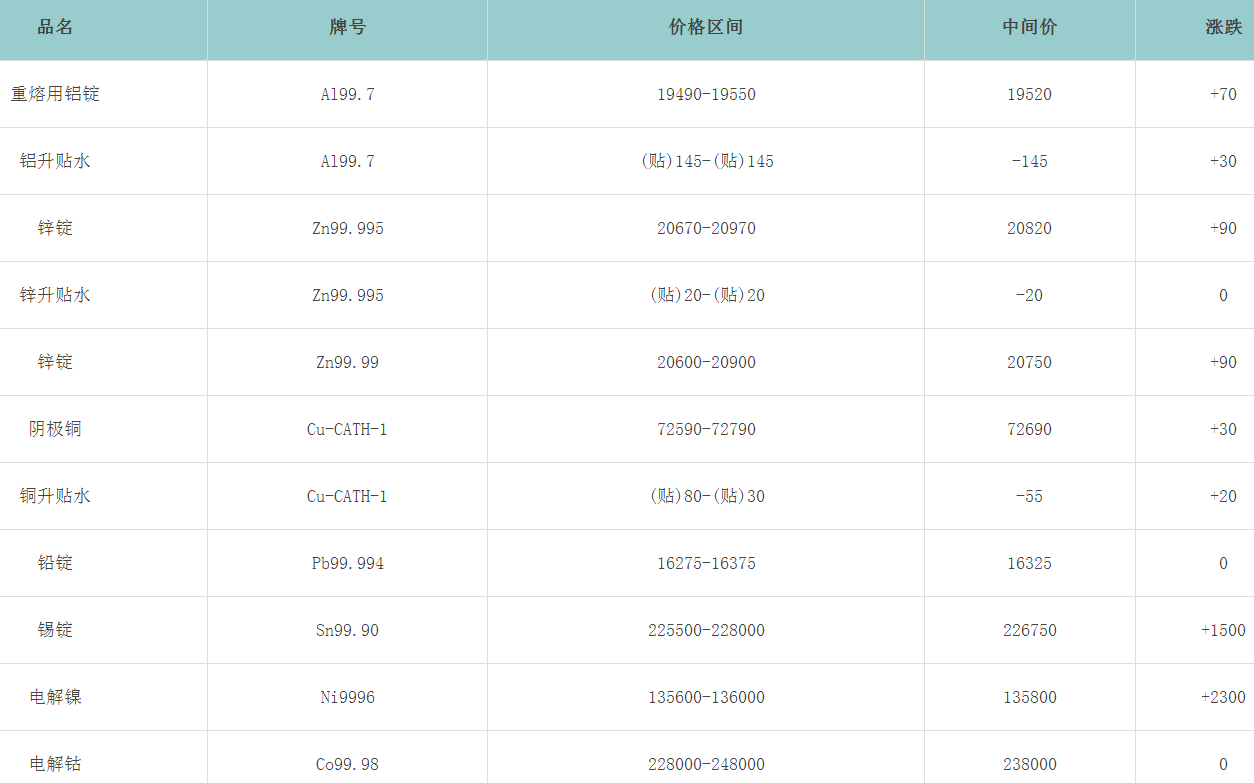Click the Zn99.99 grade cell
Image resolution: width=1254 pixels, height=783 pixels.
pos(347,362)
